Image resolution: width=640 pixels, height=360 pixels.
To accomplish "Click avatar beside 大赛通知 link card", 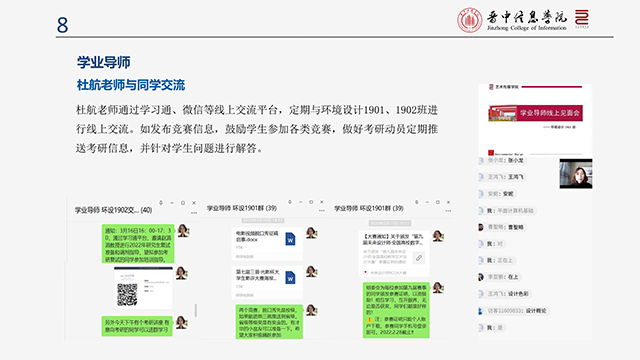I will (x=438, y=236).
